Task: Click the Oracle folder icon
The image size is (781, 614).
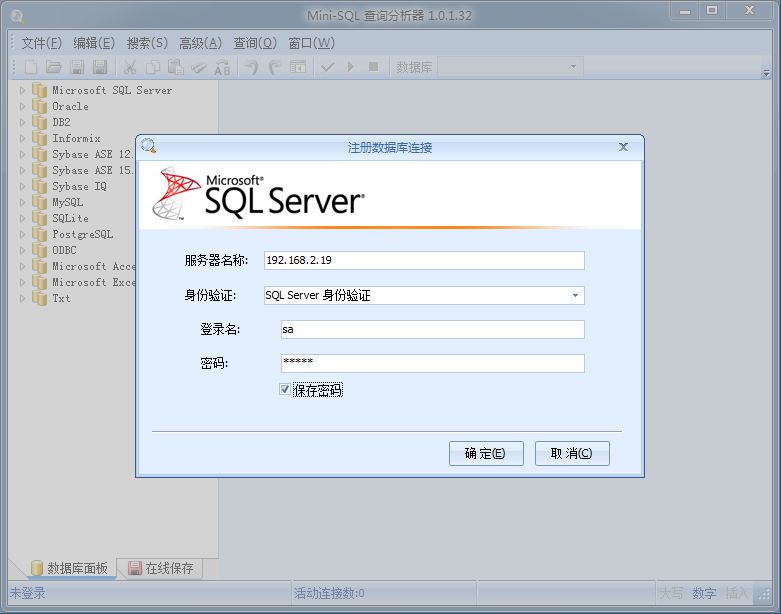Action: pyautogui.click(x=39, y=106)
